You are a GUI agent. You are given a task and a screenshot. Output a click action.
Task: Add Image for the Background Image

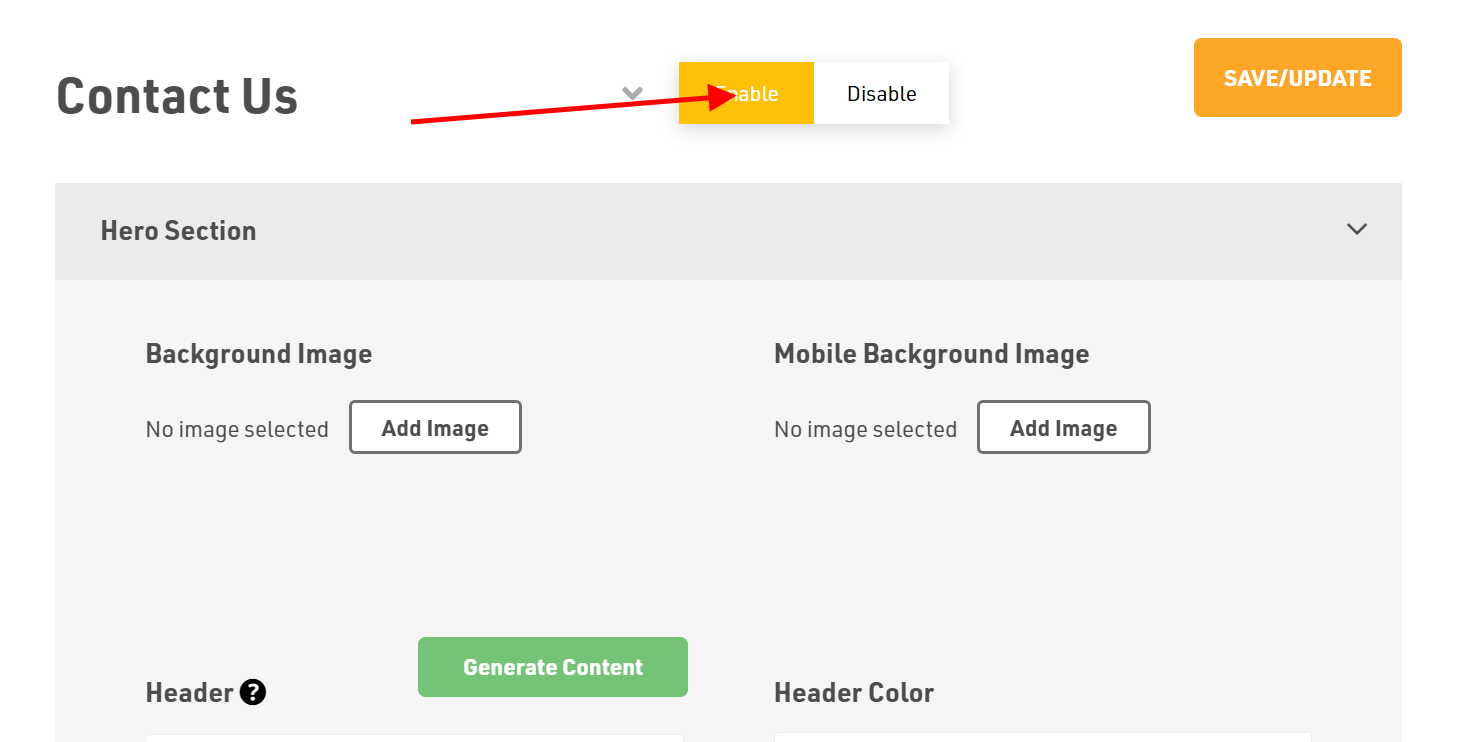click(x=435, y=428)
